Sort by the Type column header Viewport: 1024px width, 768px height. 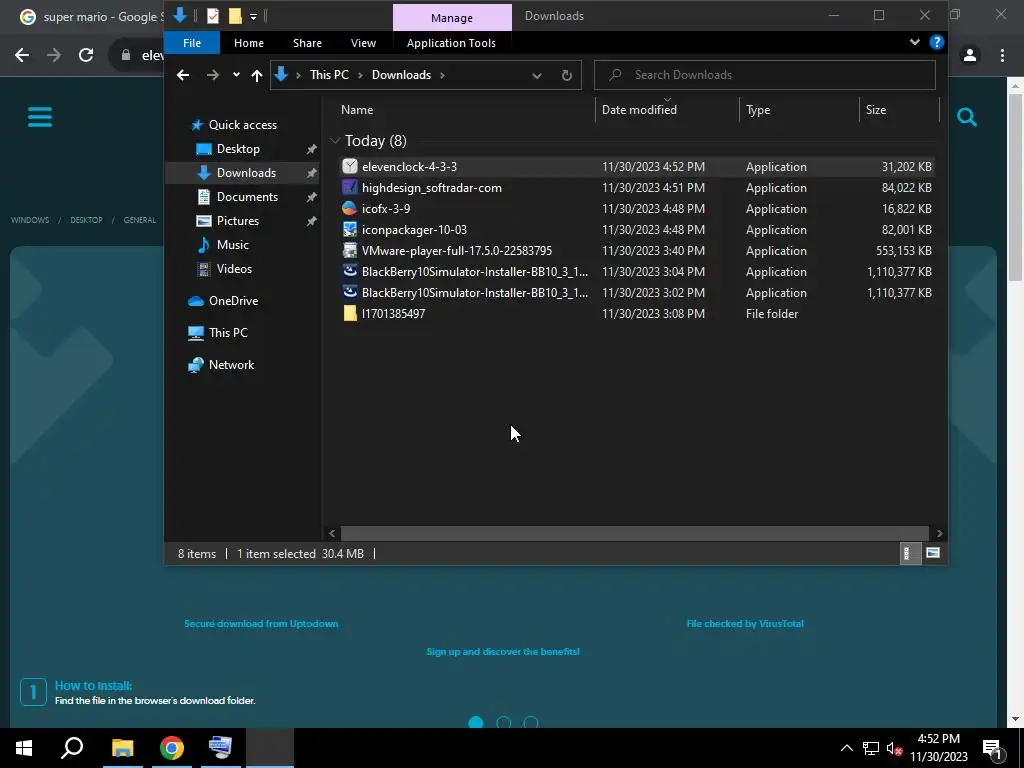coord(799,110)
